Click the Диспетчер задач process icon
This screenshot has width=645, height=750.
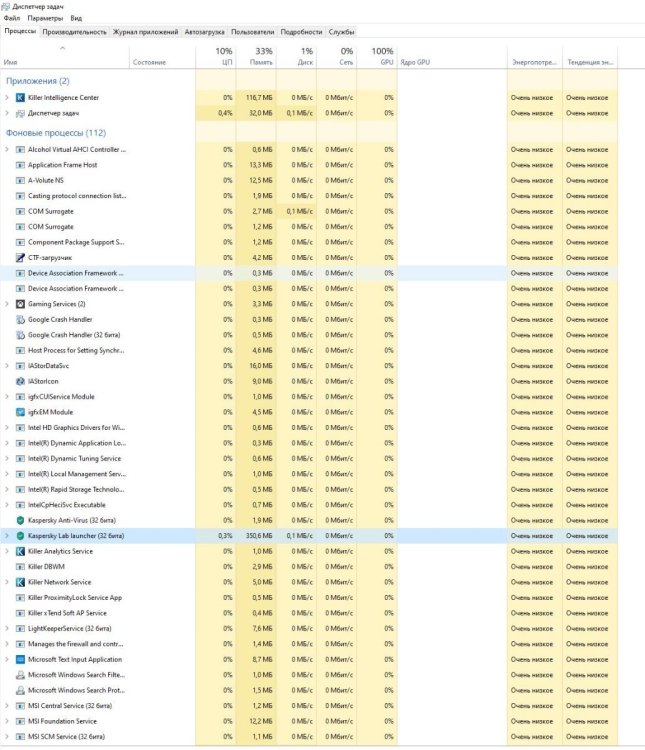(20, 113)
